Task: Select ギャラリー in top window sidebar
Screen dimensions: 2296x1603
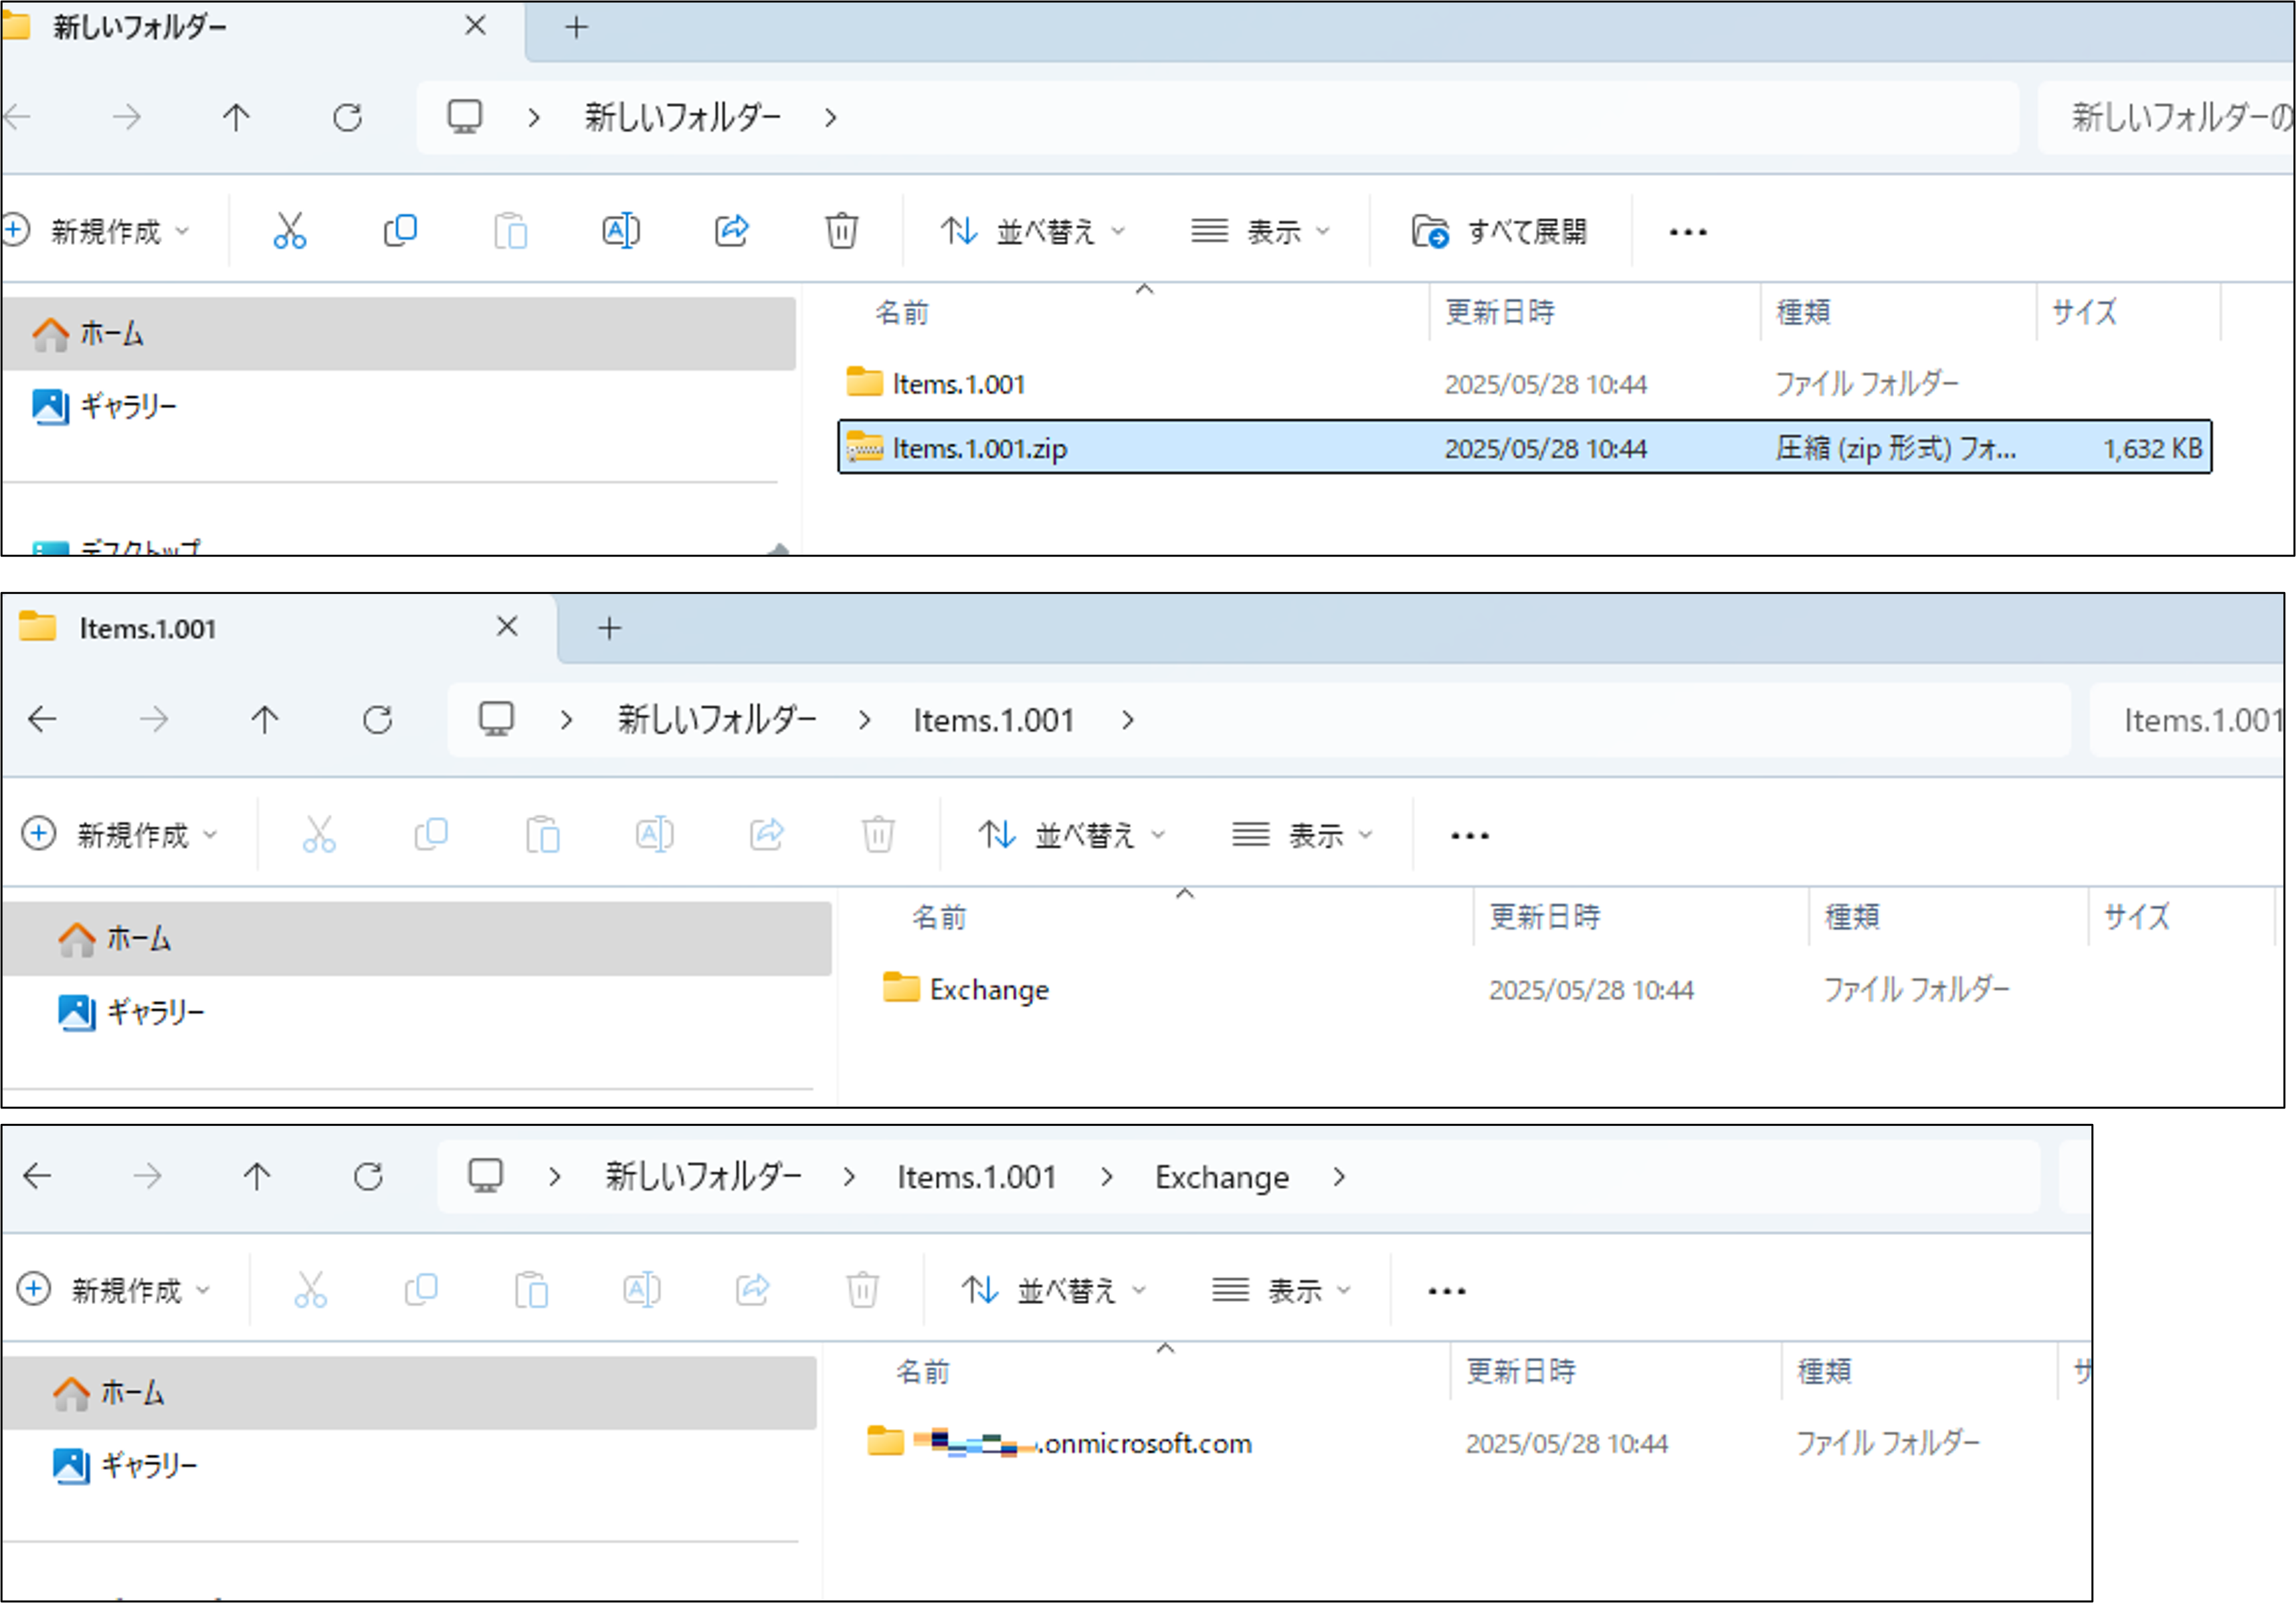Action: click(399, 406)
